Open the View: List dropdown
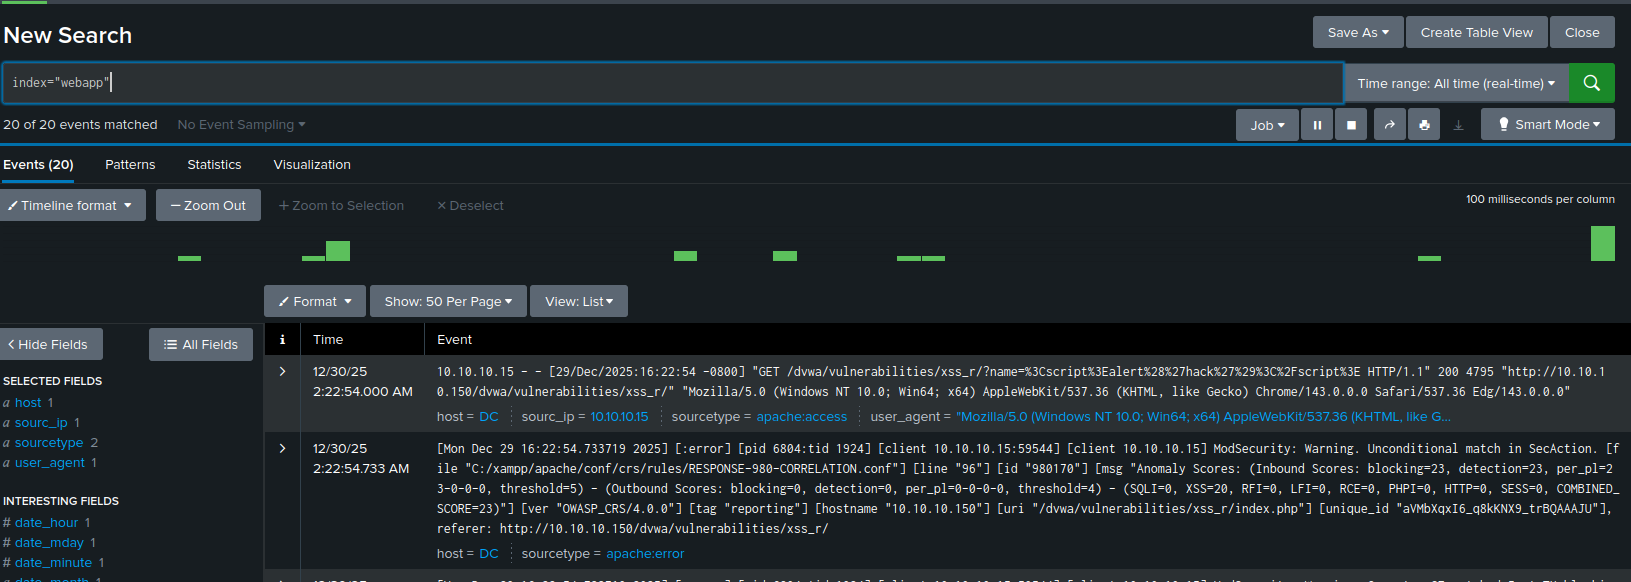 (579, 301)
